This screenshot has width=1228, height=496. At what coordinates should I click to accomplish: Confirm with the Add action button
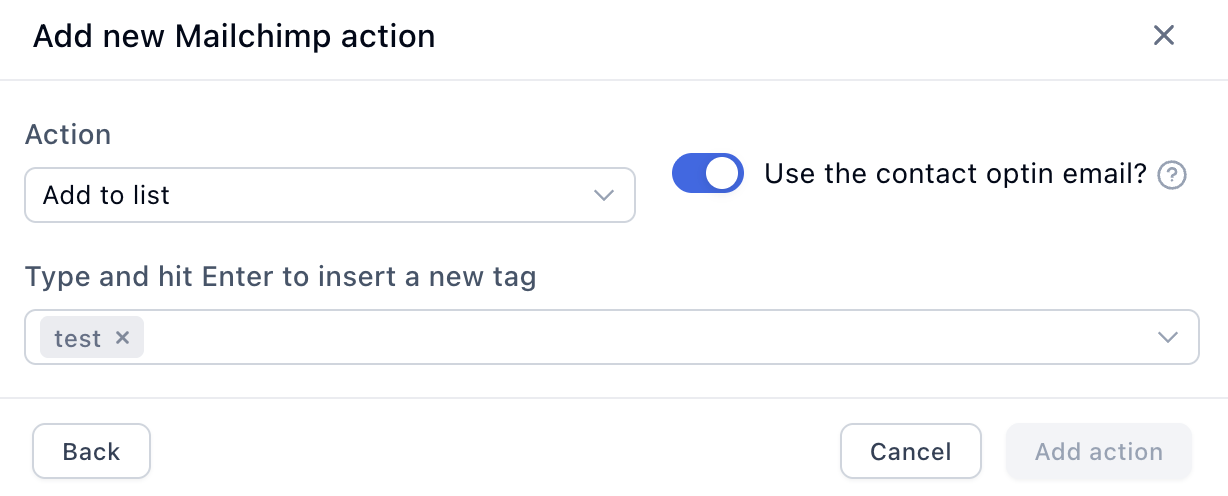1098,452
